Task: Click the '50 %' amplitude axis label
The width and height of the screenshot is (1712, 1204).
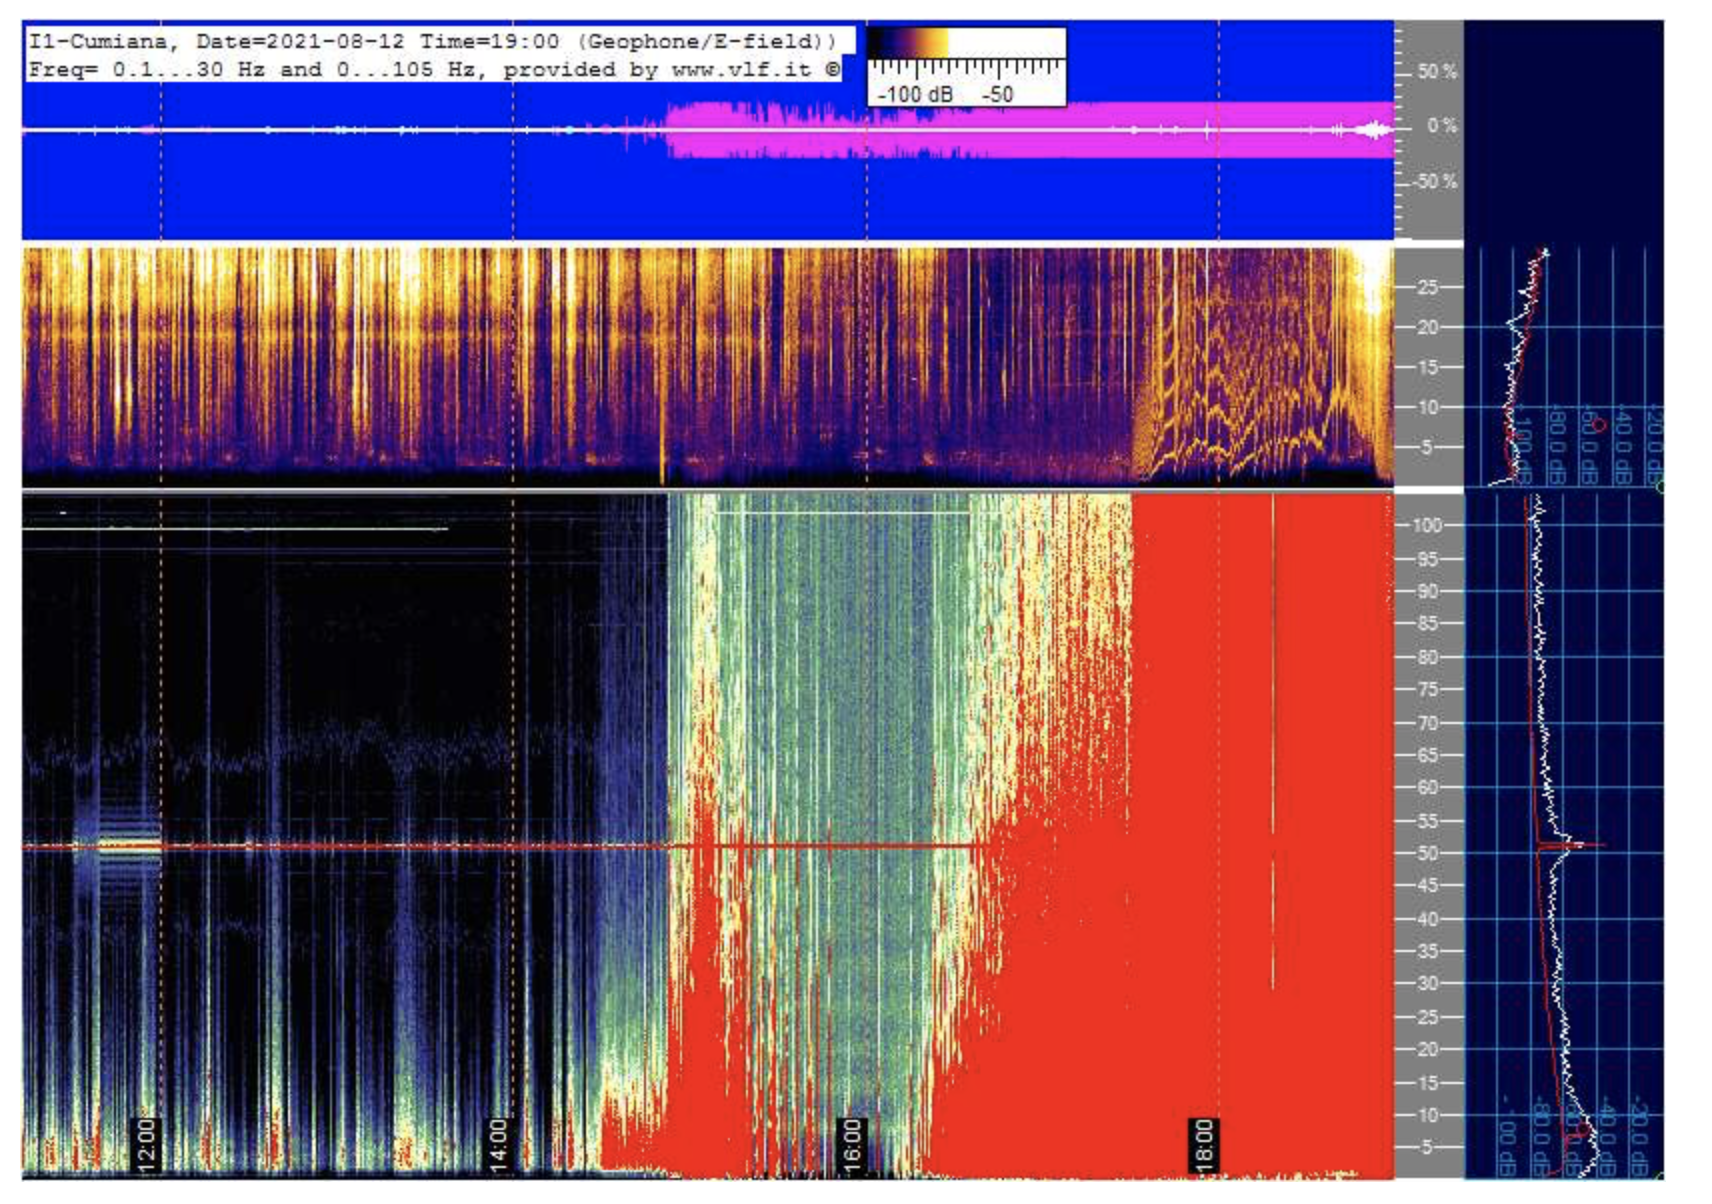Action: (1437, 72)
